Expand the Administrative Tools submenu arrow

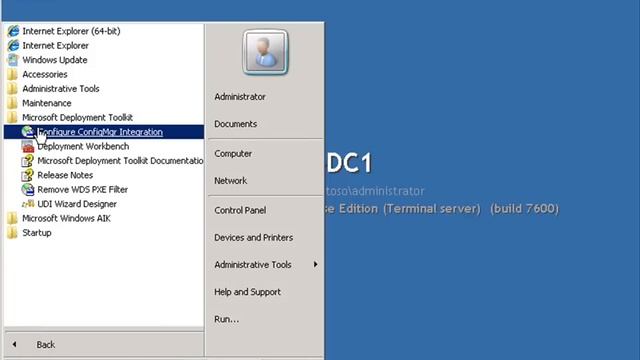[316, 264]
